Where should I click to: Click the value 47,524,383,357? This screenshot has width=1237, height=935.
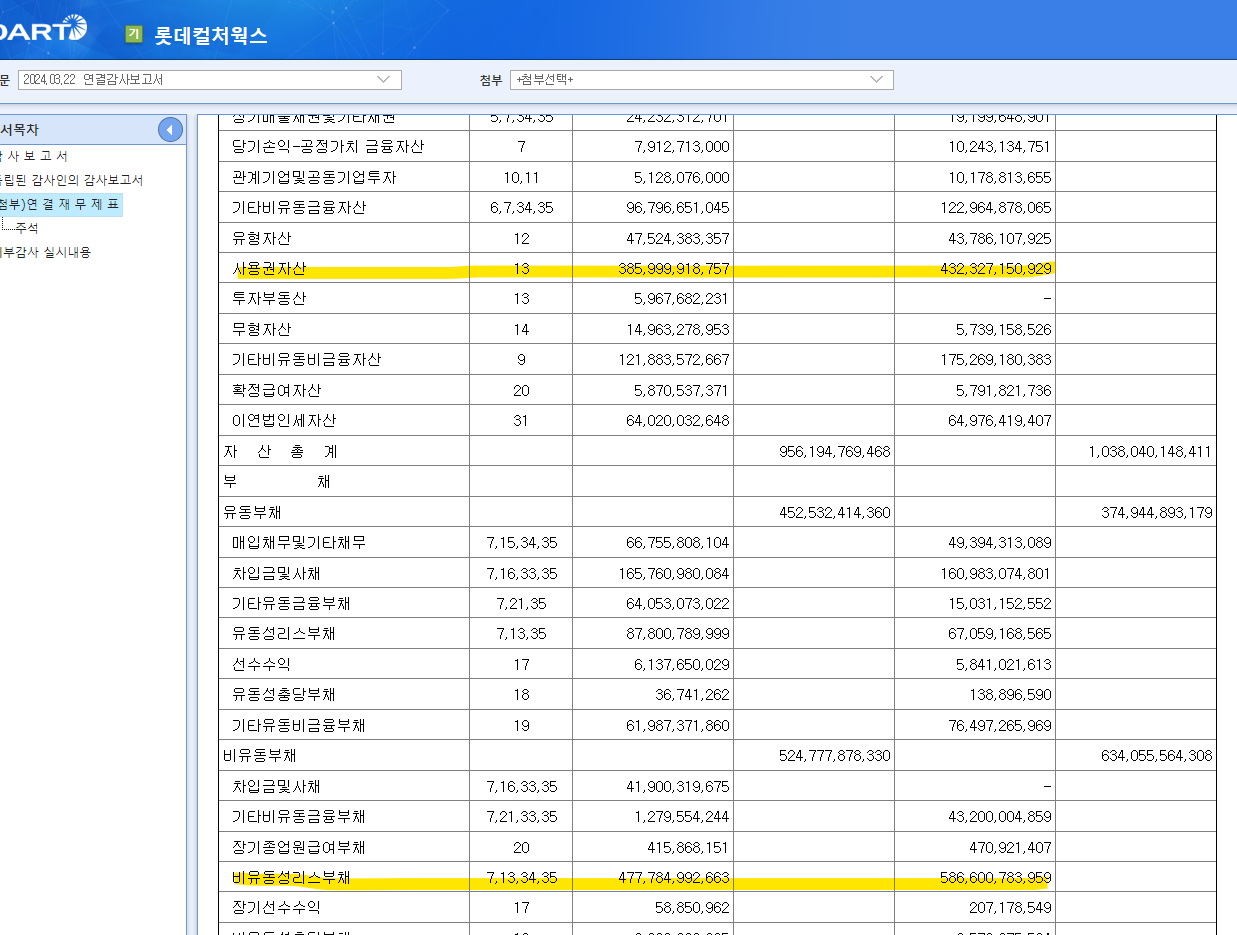click(x=678, y=239)
